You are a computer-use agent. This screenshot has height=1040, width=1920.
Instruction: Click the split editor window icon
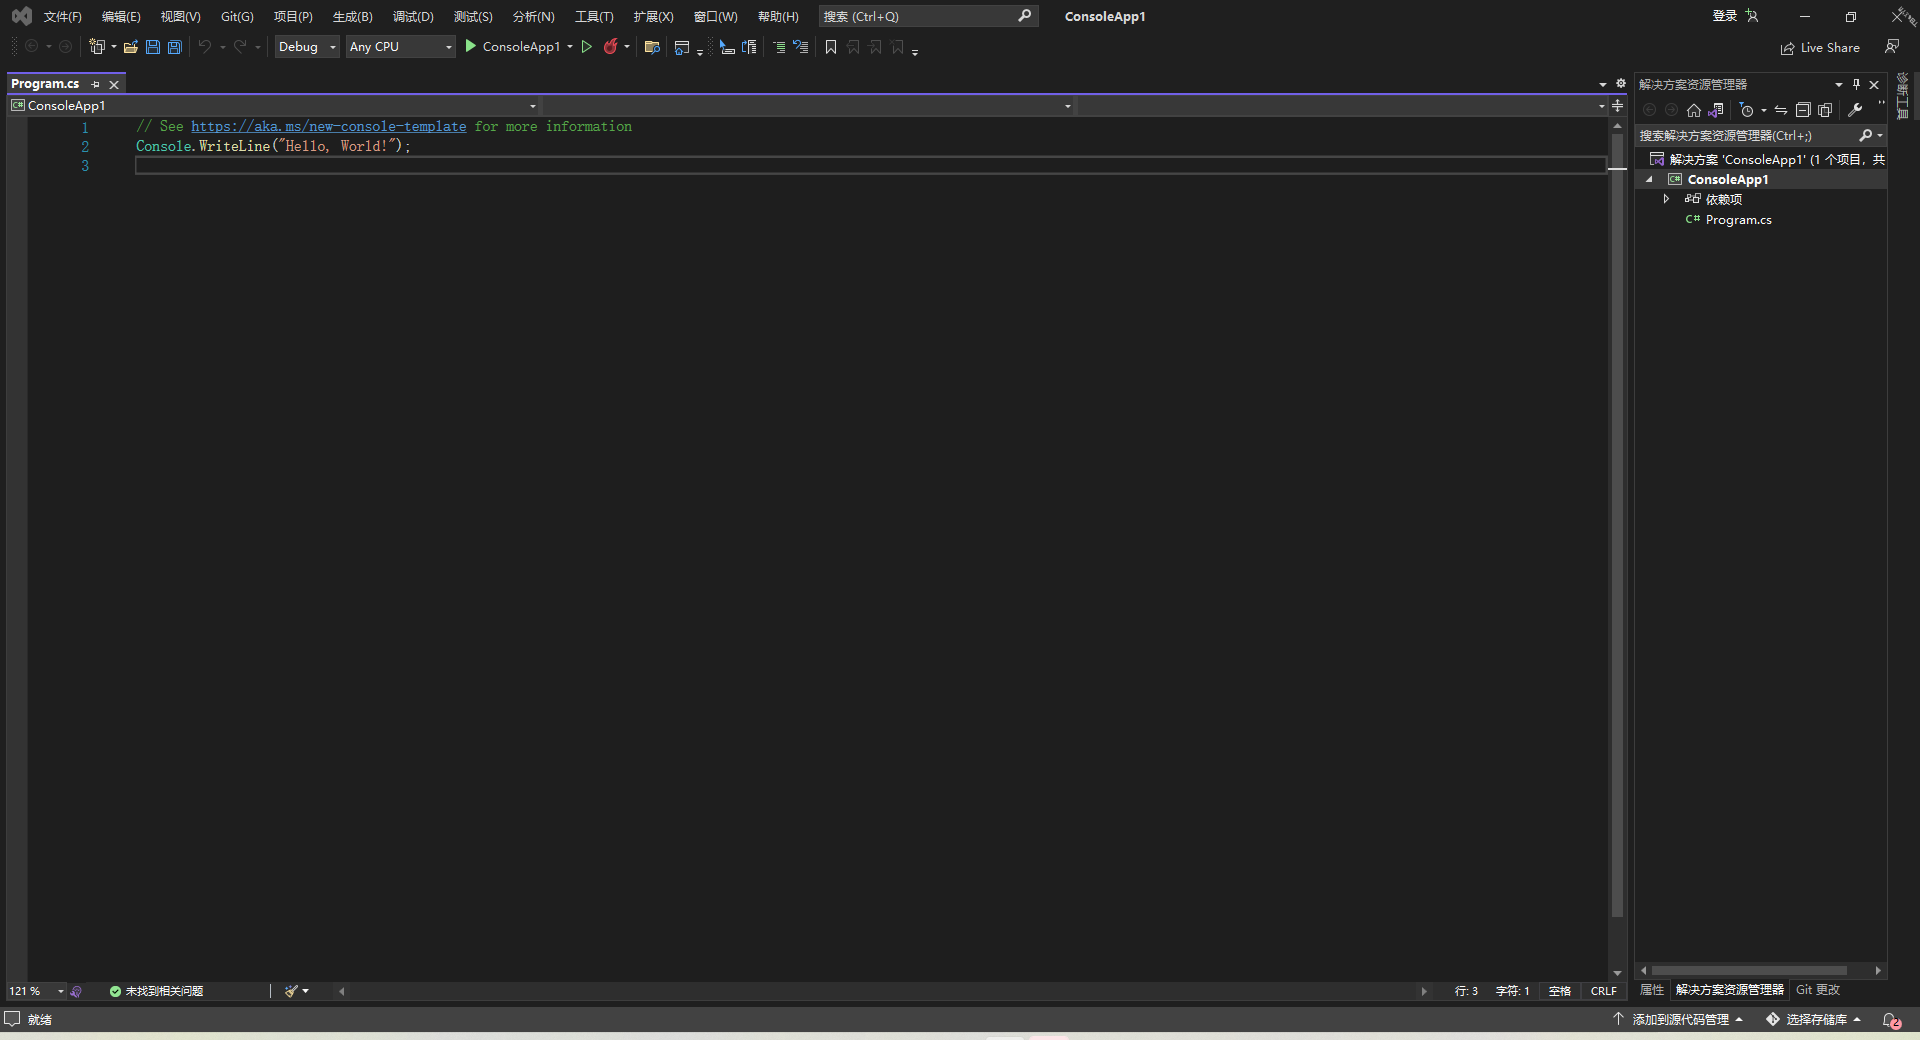click(x=1617, y=105)
